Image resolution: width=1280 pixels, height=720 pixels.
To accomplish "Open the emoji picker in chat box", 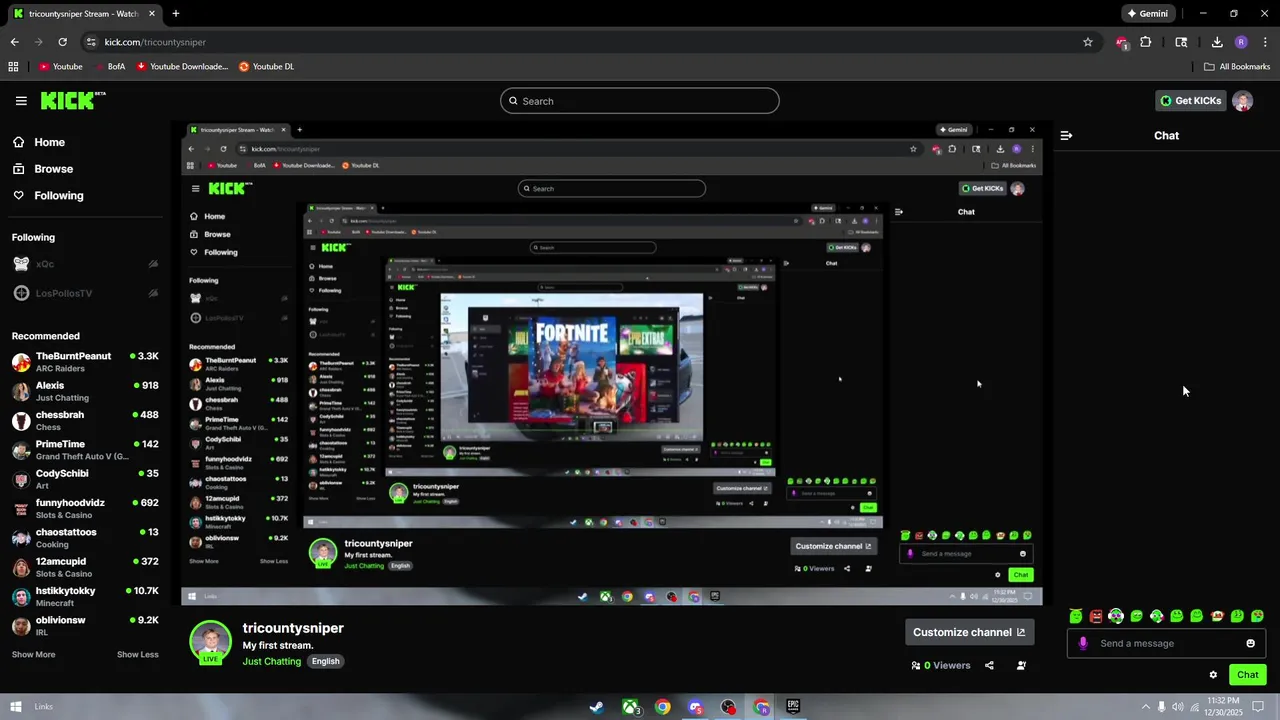I will tap(1250, 643).
